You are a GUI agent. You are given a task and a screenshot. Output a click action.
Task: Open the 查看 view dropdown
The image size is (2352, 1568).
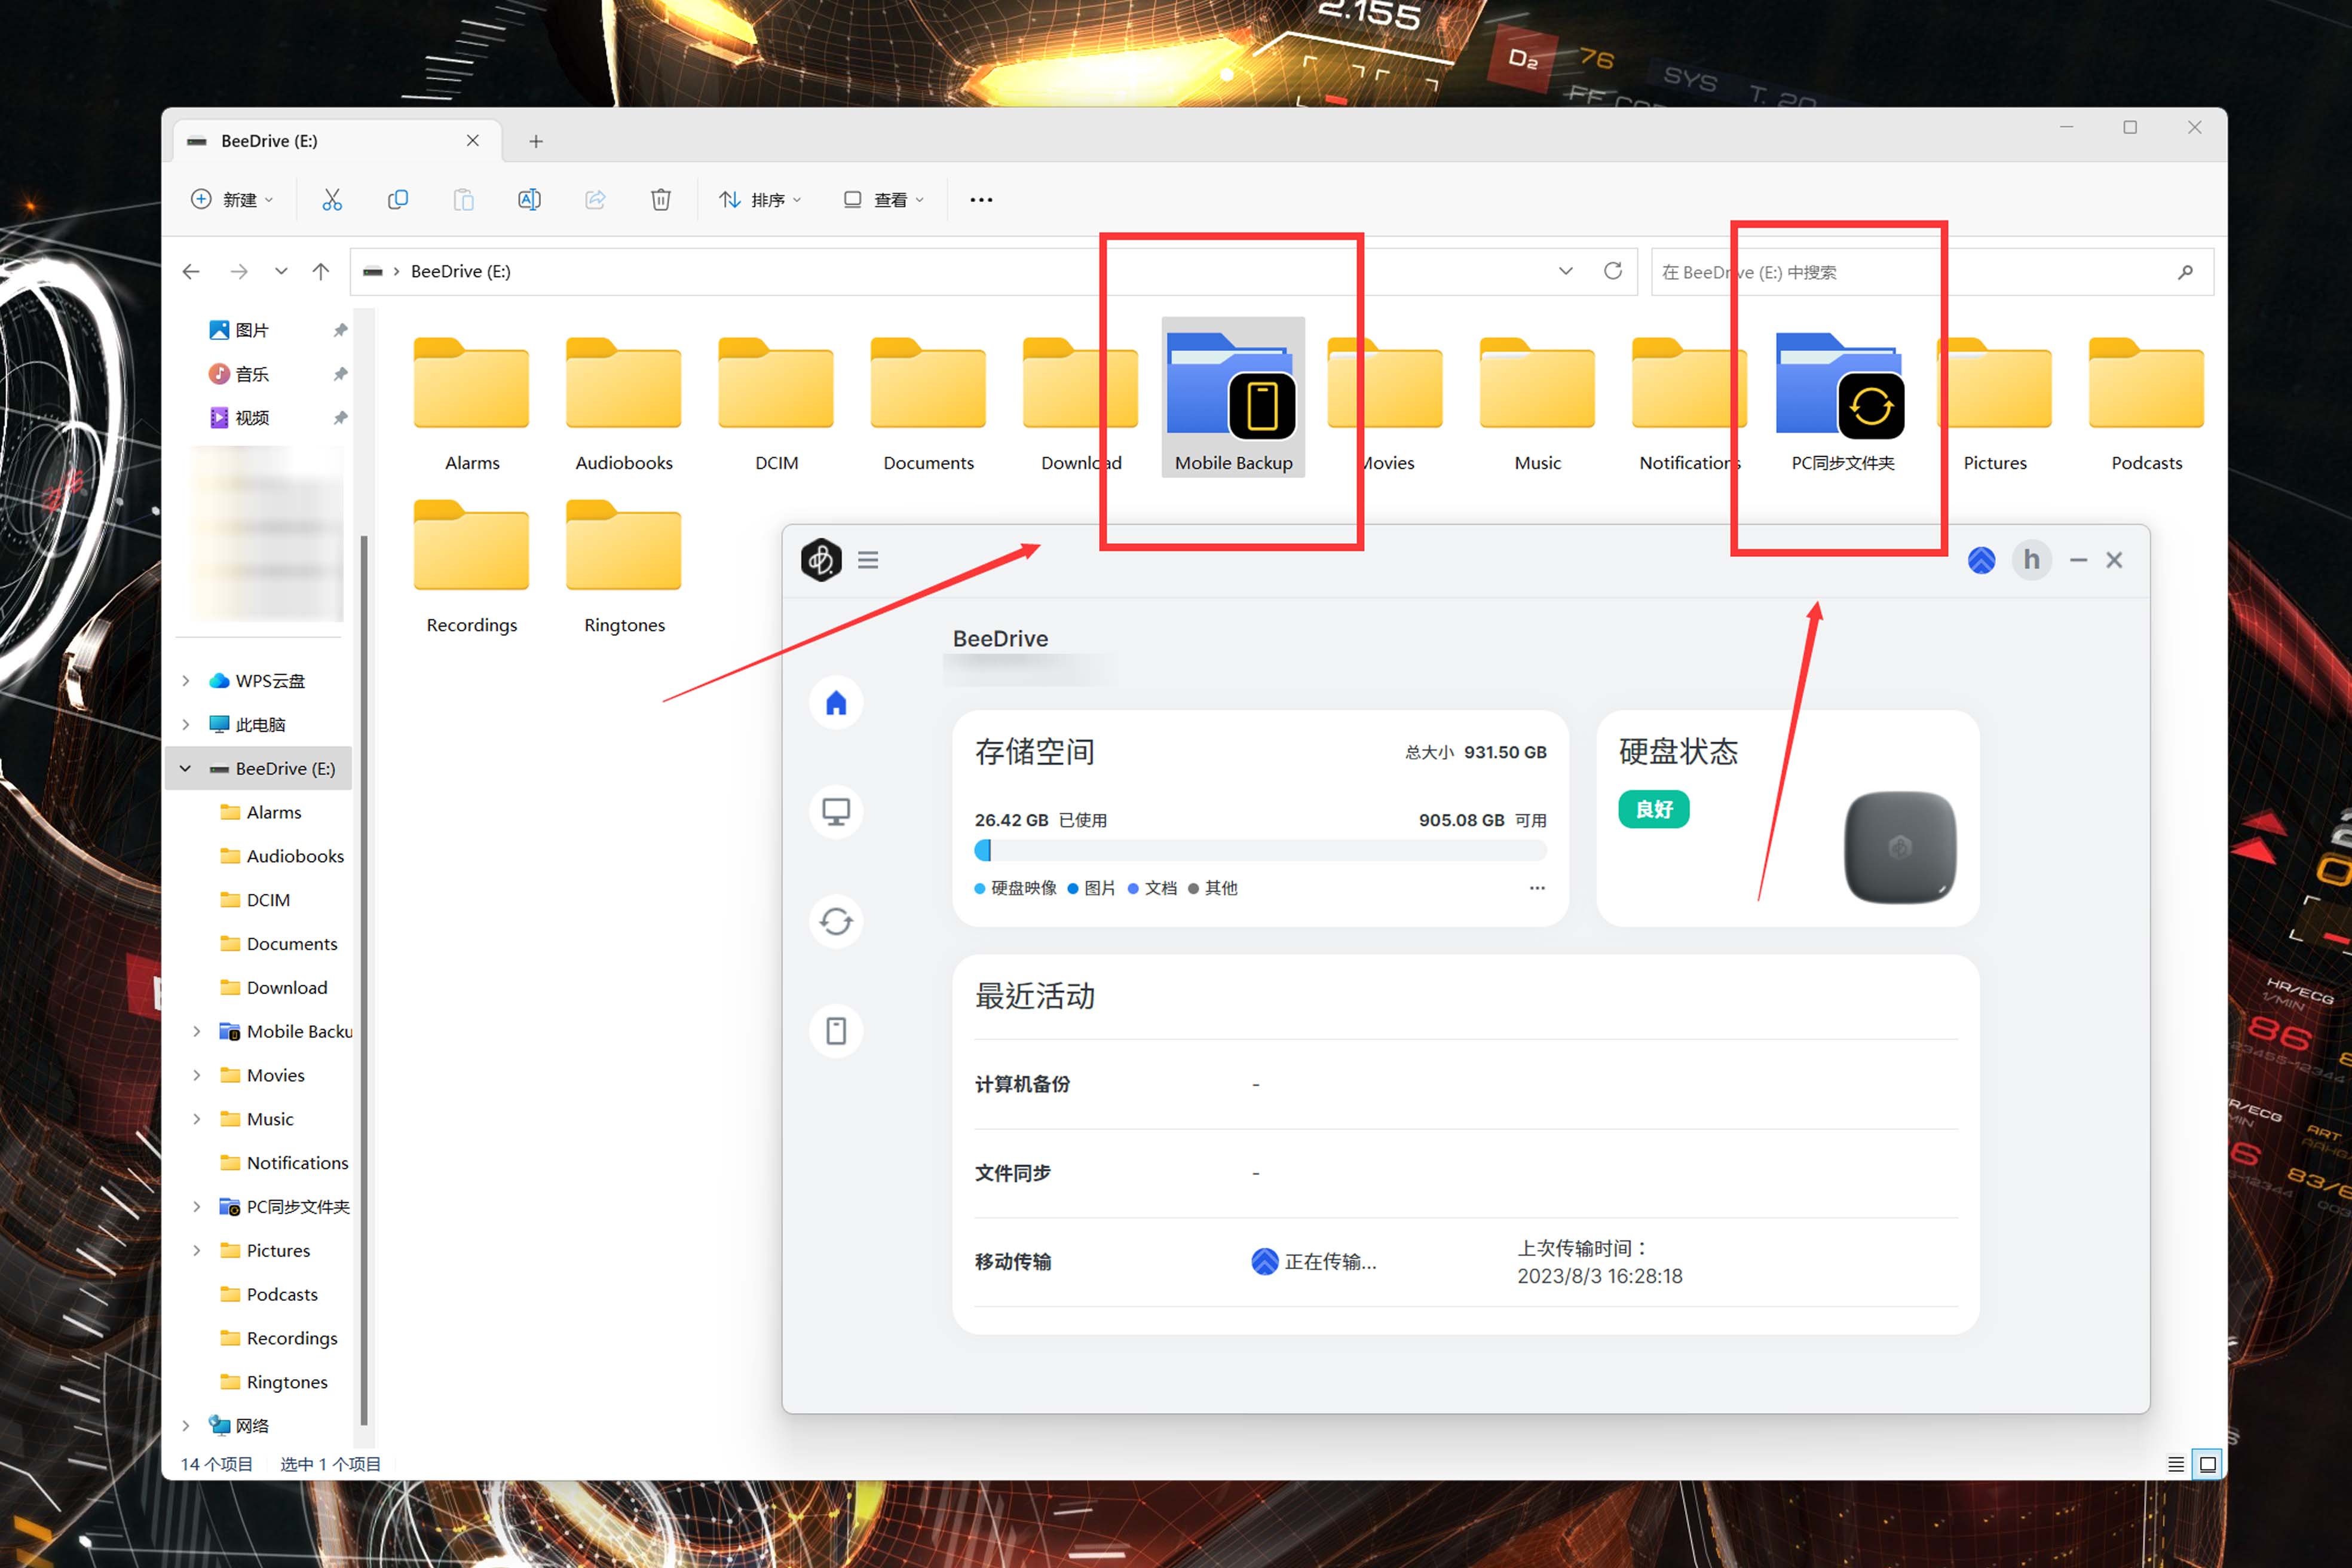[884, 200]
